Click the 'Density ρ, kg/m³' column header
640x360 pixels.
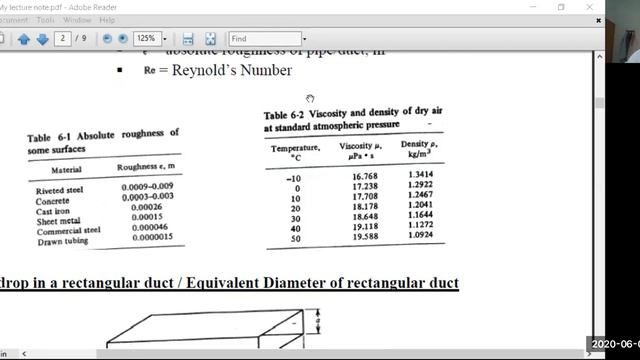[x=419, y=149]
